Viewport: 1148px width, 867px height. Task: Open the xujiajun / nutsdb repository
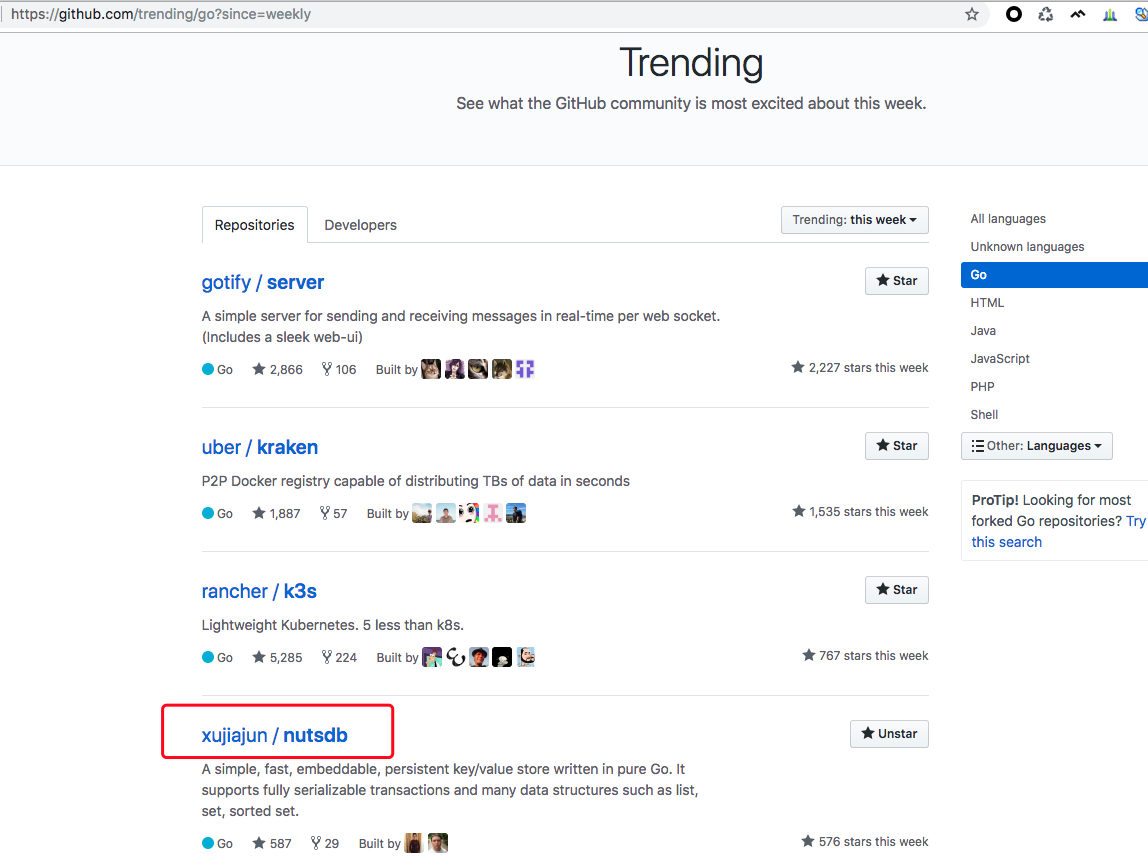pyautogui.click(x=275, y=735)
